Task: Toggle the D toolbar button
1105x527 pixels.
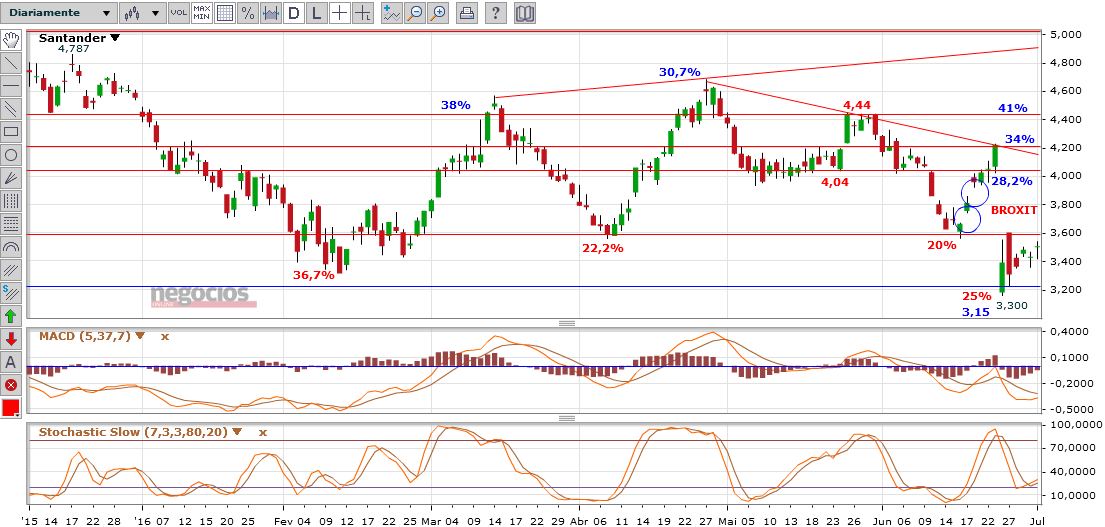Action: [293, 12]
